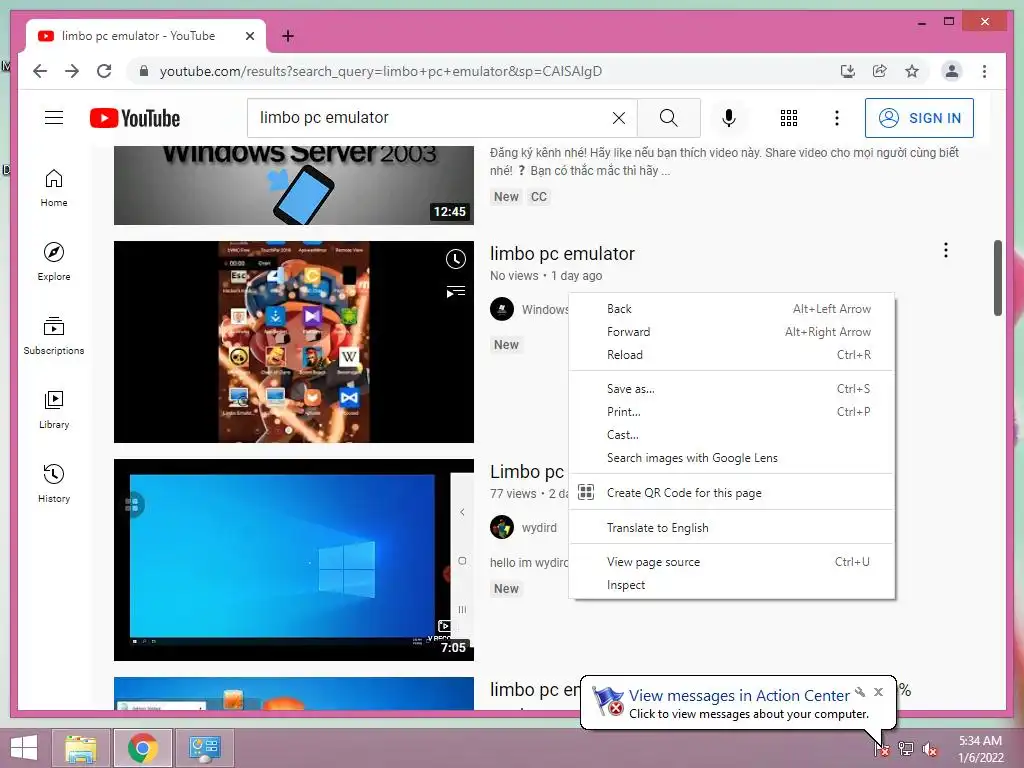Click the Chrome forward arrow button

click(x=72, y=71)
